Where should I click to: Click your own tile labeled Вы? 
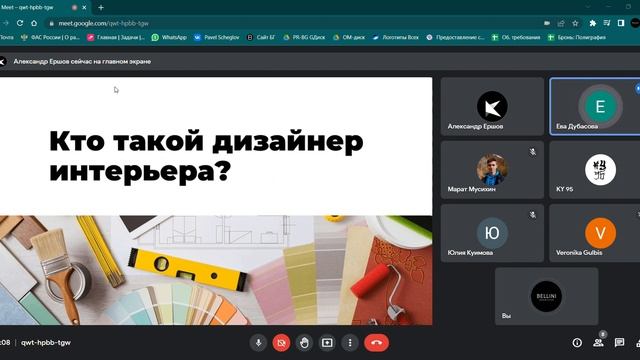[x=547, y=296]
